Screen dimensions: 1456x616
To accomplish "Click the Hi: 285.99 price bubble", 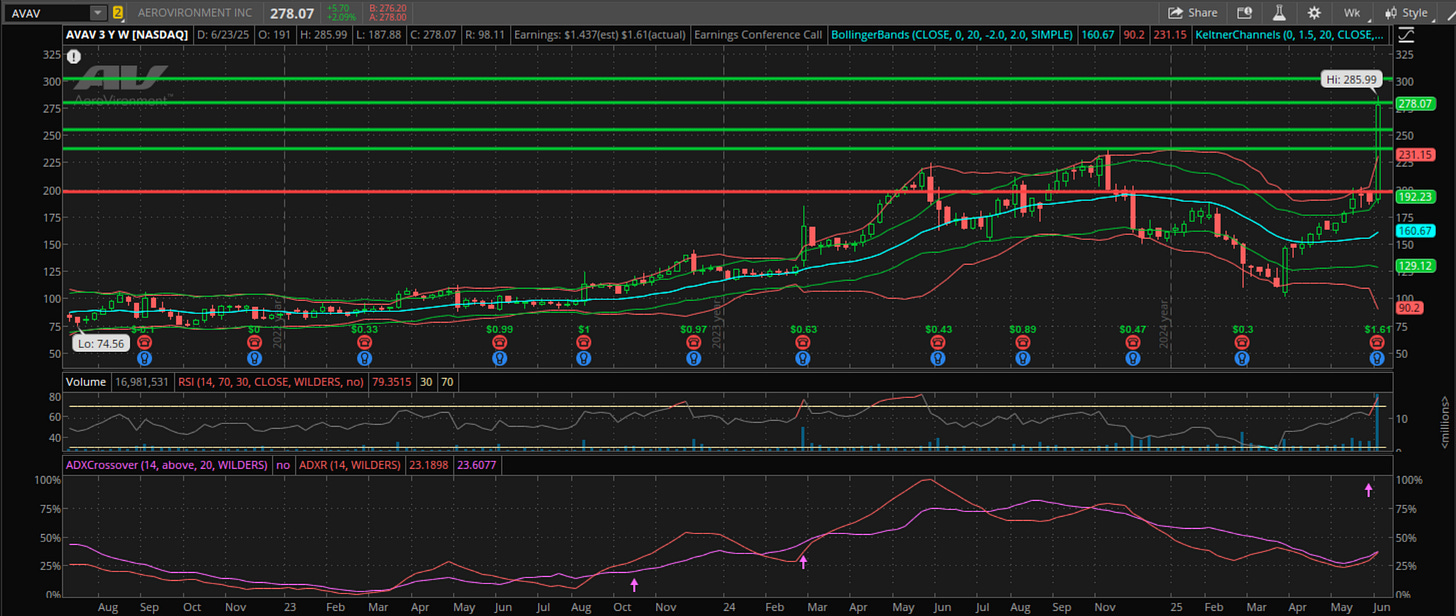I will tap(1350, 80).
